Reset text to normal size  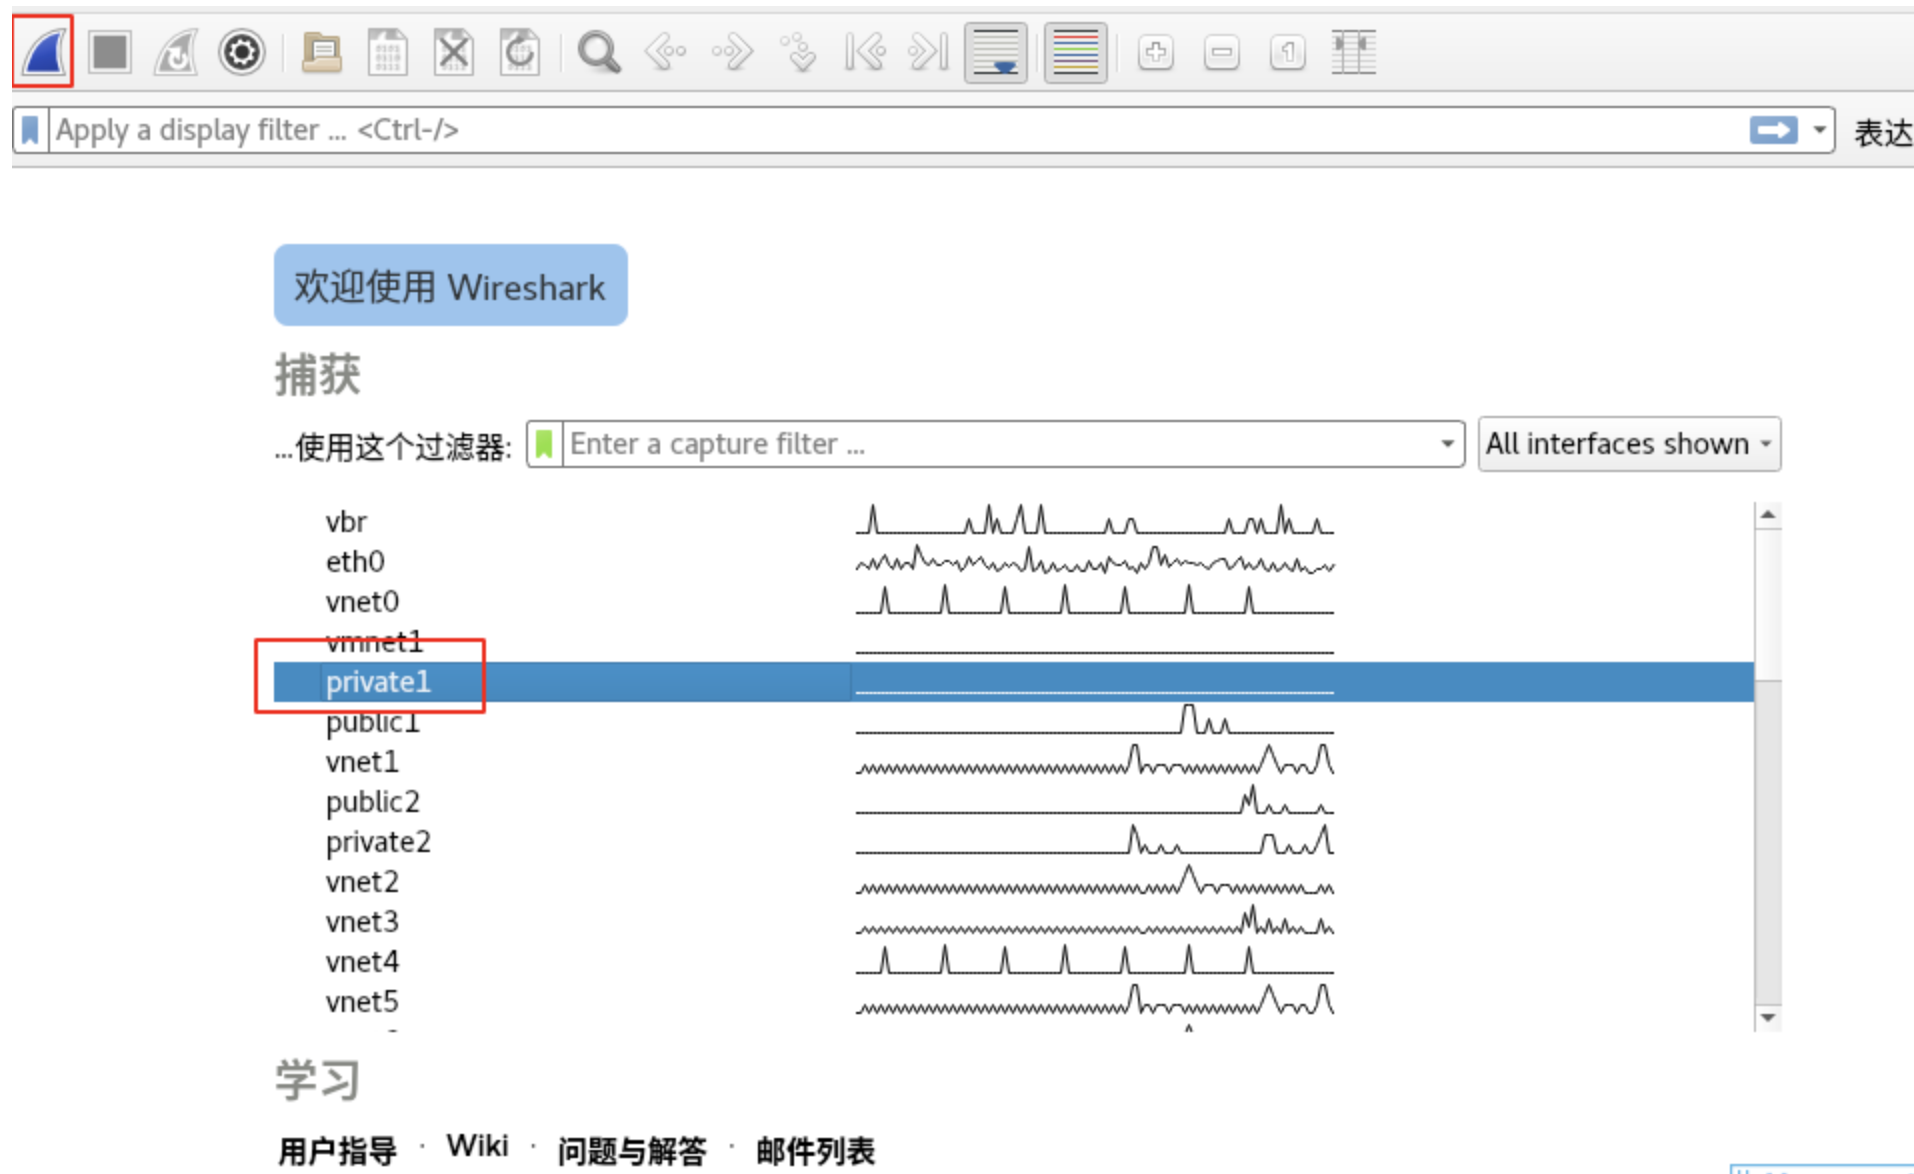coord(1287,51)
